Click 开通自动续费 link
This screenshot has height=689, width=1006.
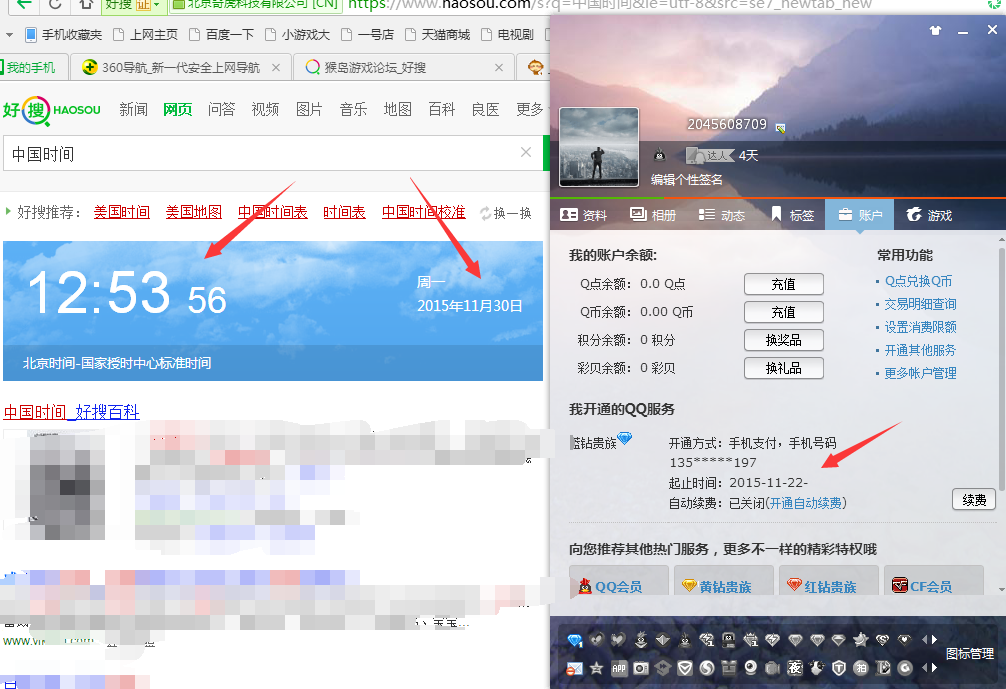(806, 504)
